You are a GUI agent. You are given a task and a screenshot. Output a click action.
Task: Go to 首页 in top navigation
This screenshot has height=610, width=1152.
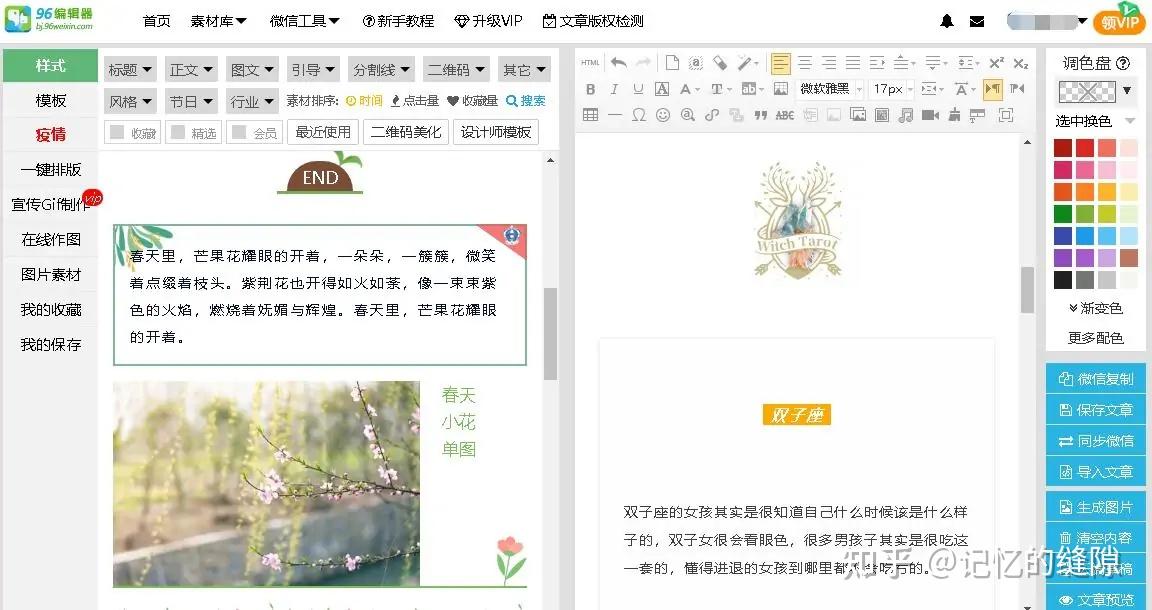tap(156, 21)
